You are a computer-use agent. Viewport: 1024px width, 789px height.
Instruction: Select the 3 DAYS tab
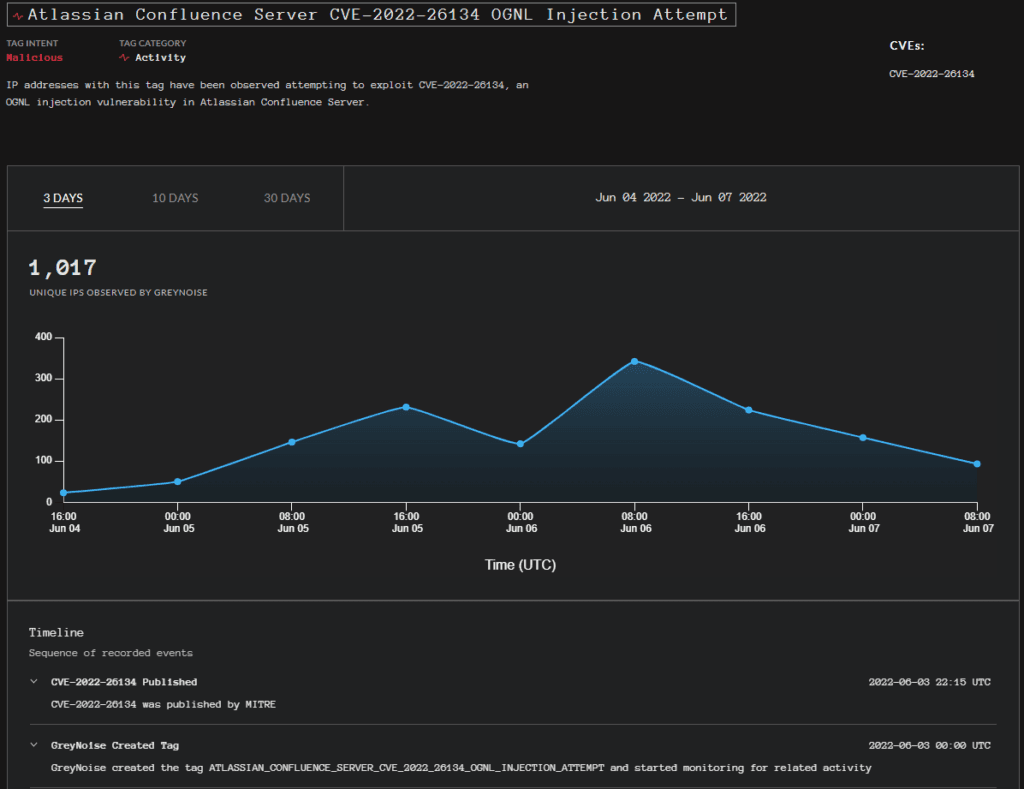(x=63, y=198)
